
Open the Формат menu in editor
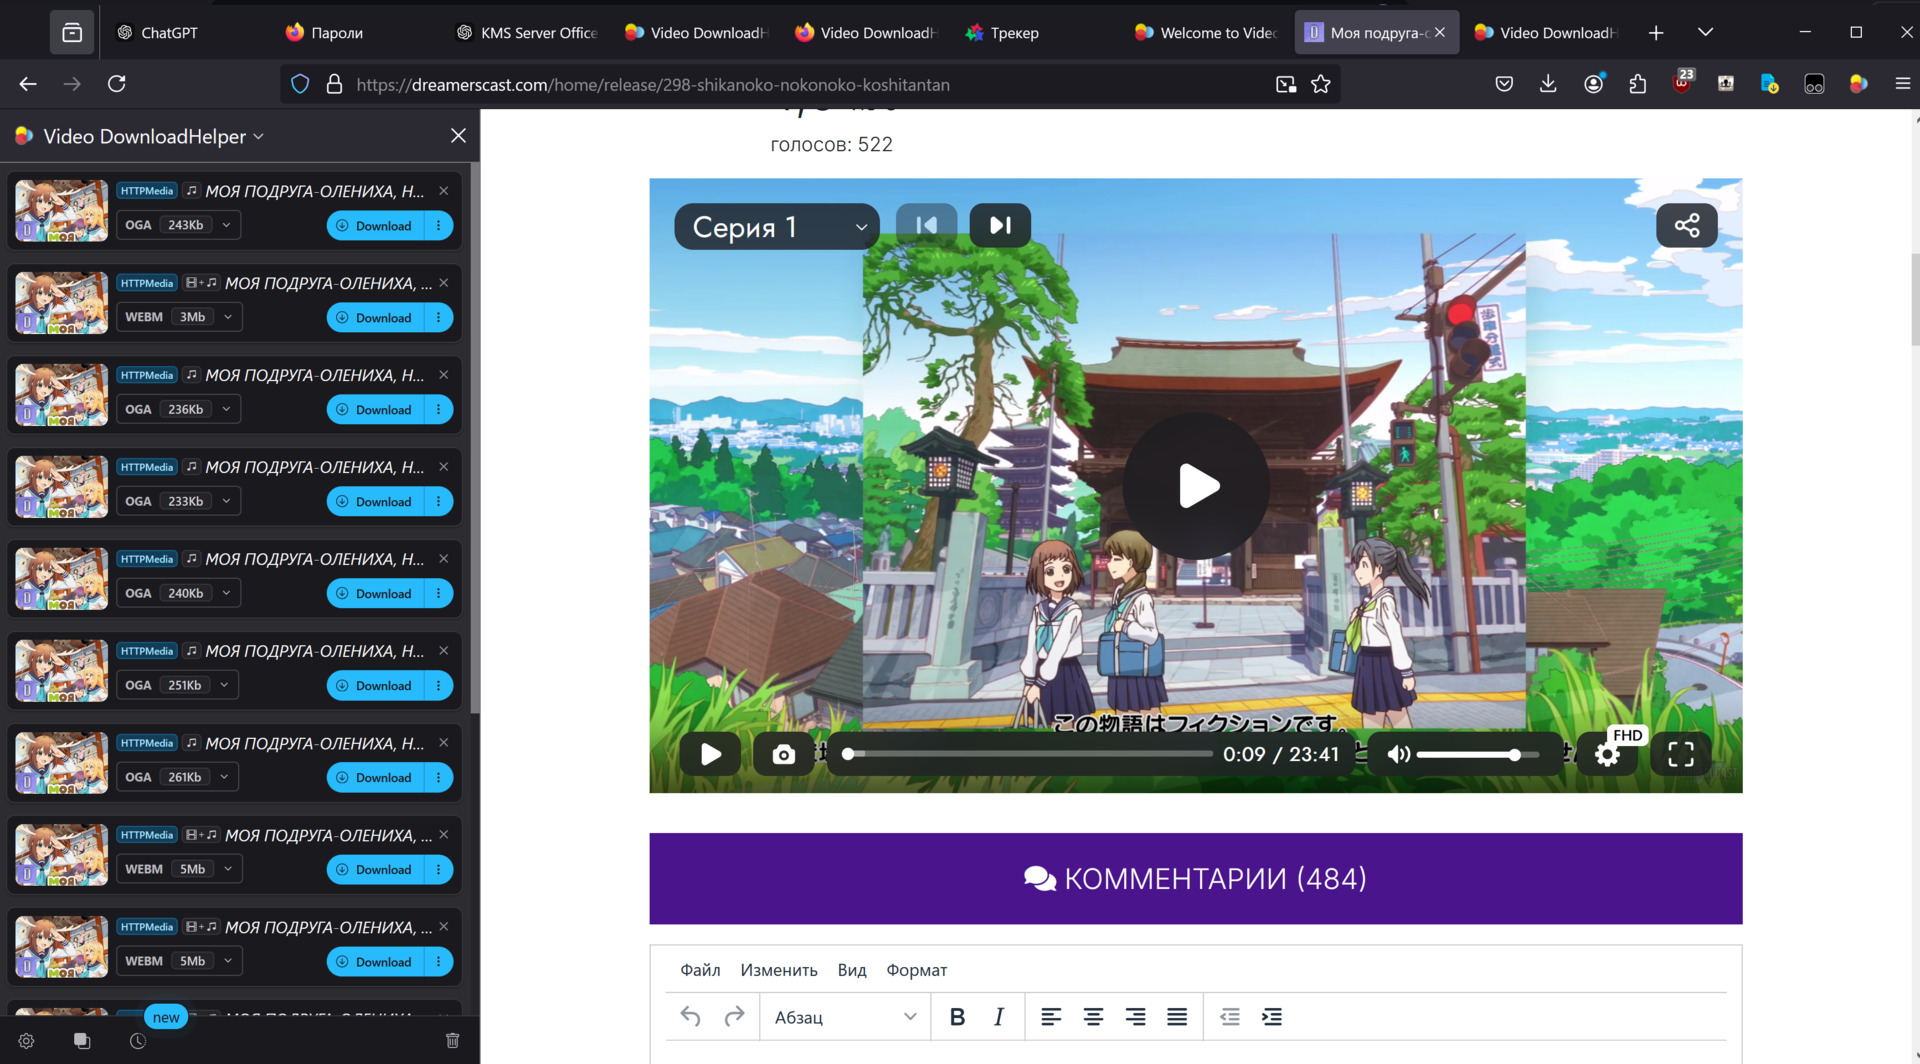pos(916,970)
